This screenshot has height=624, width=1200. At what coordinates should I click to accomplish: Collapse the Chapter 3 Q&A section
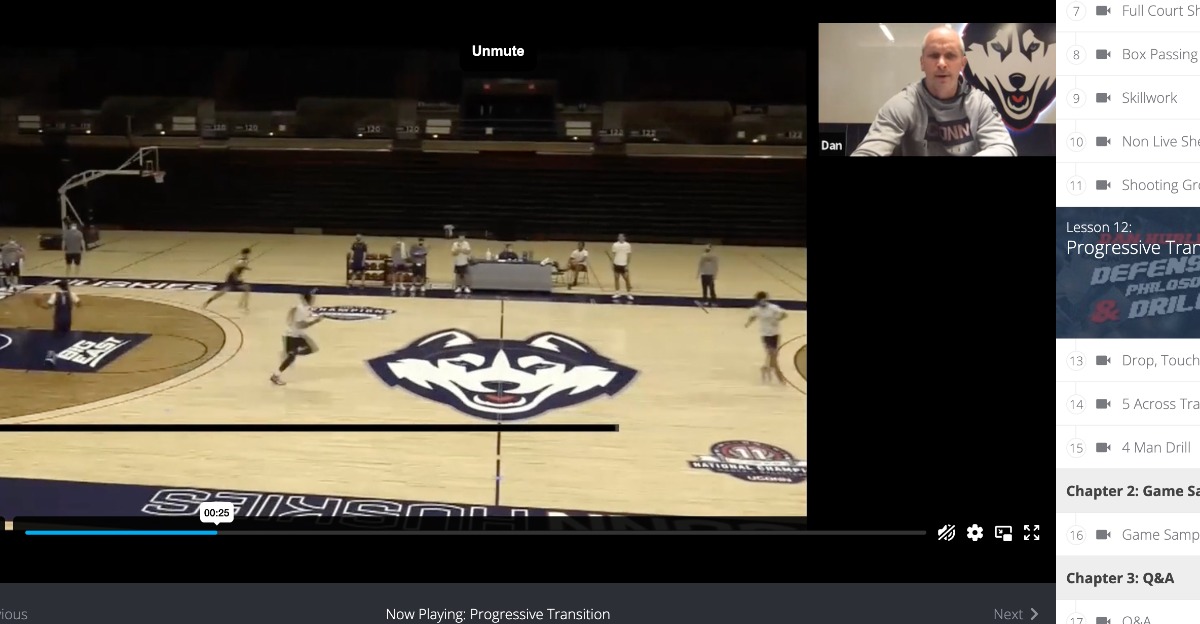point(1120,578)
